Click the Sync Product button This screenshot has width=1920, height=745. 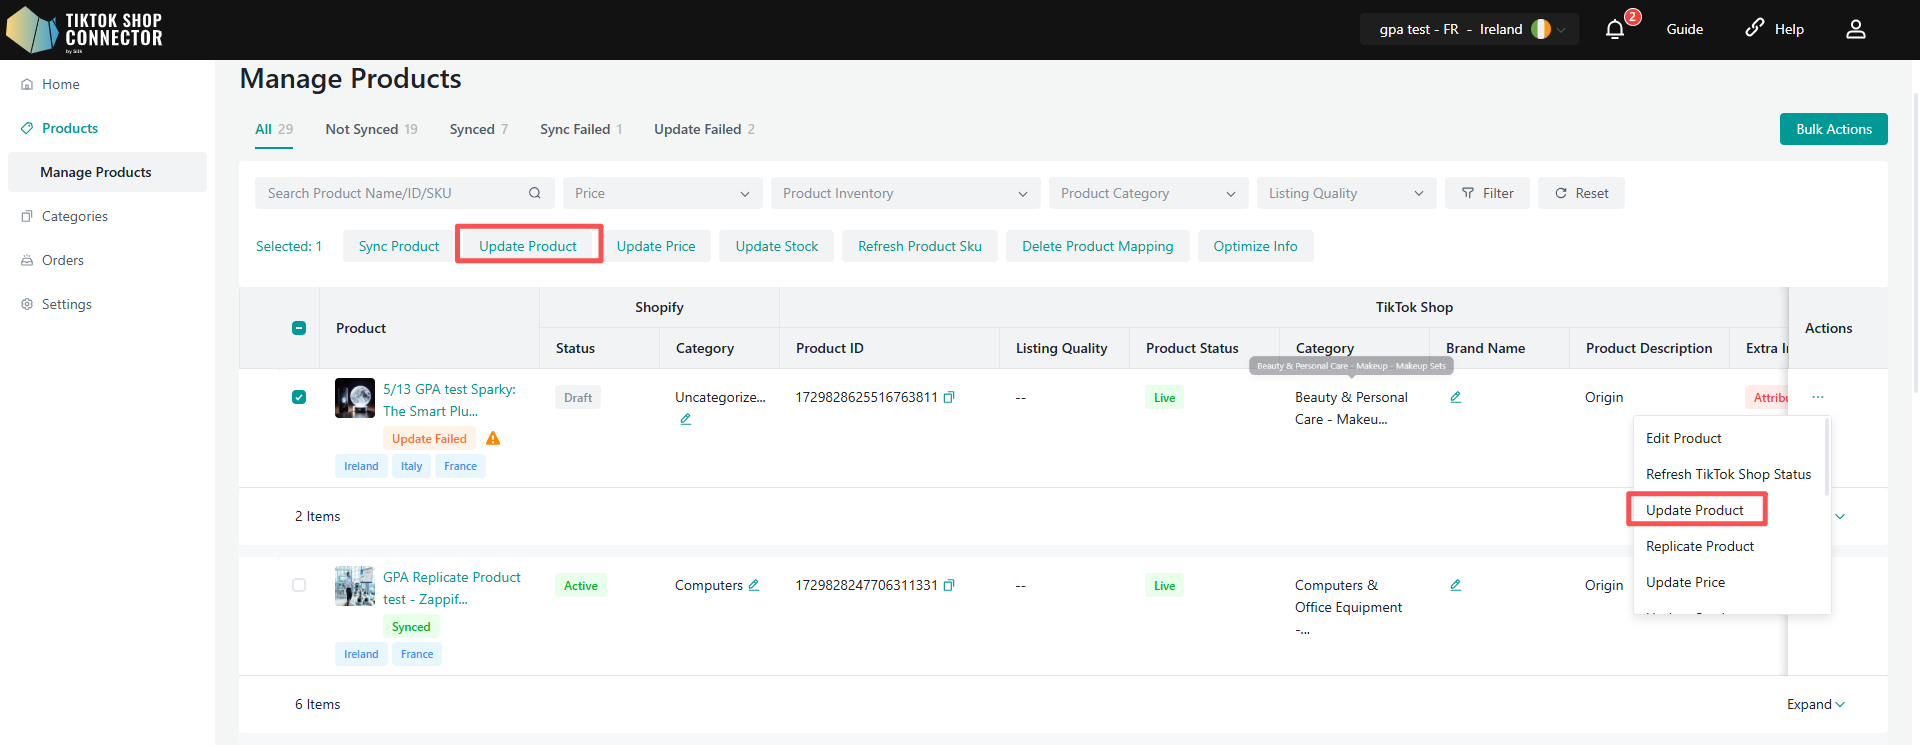[x=398, y=246]
